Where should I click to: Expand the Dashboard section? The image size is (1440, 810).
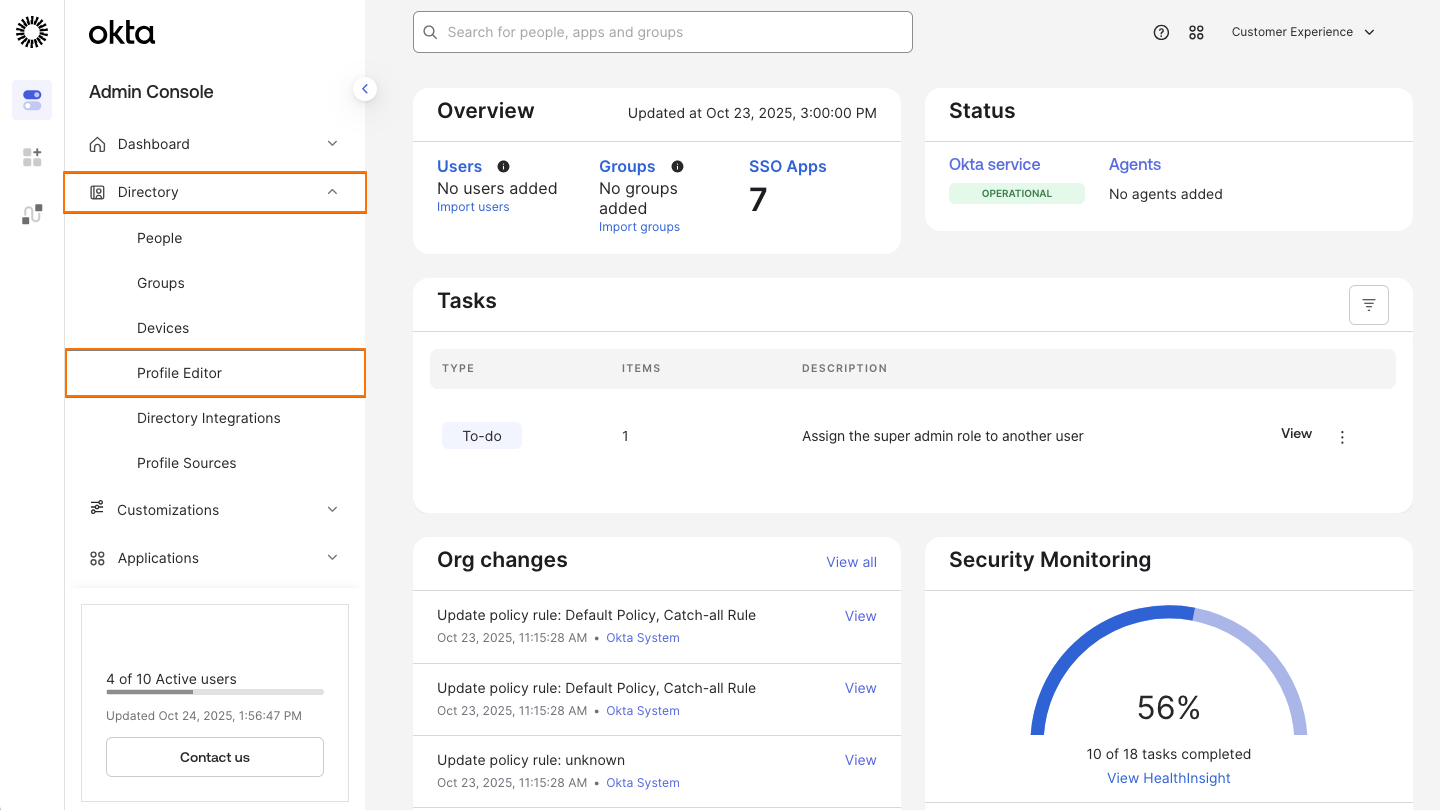213,143
